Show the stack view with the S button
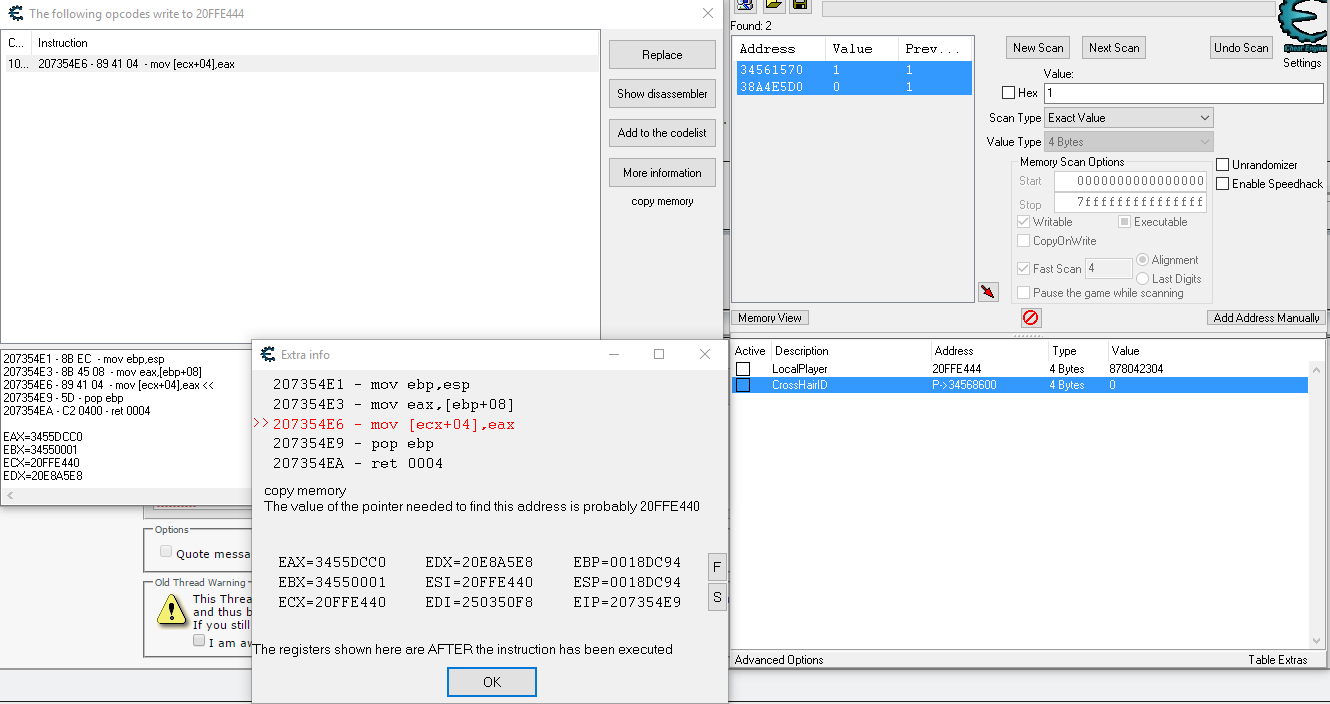Image resolution: width=1330 pixels, height=704 pixels. 716,597
